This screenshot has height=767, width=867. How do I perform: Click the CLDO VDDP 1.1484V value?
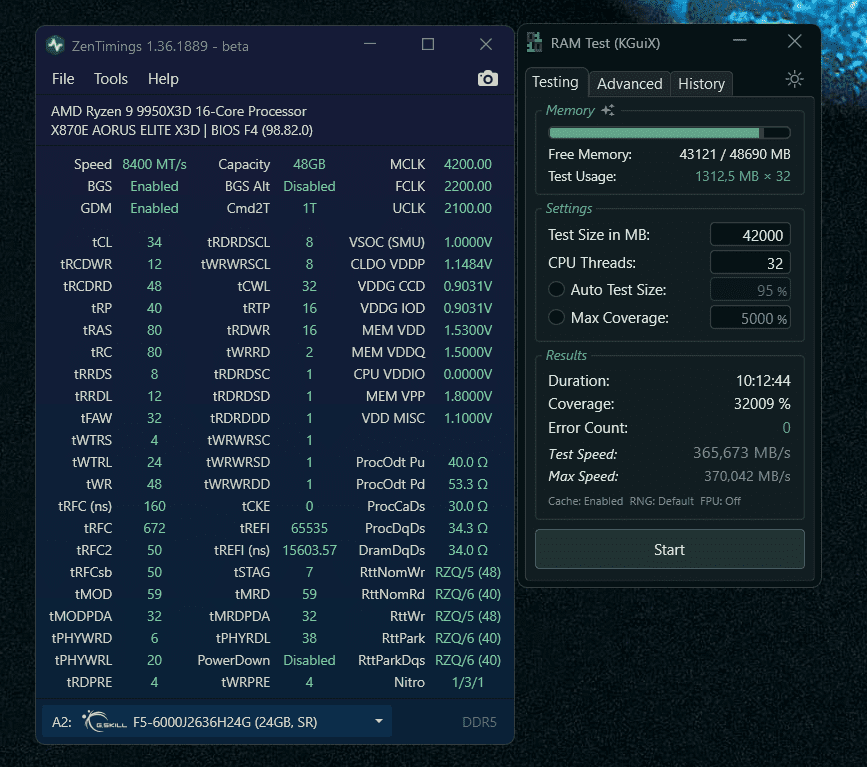[467, 264]
